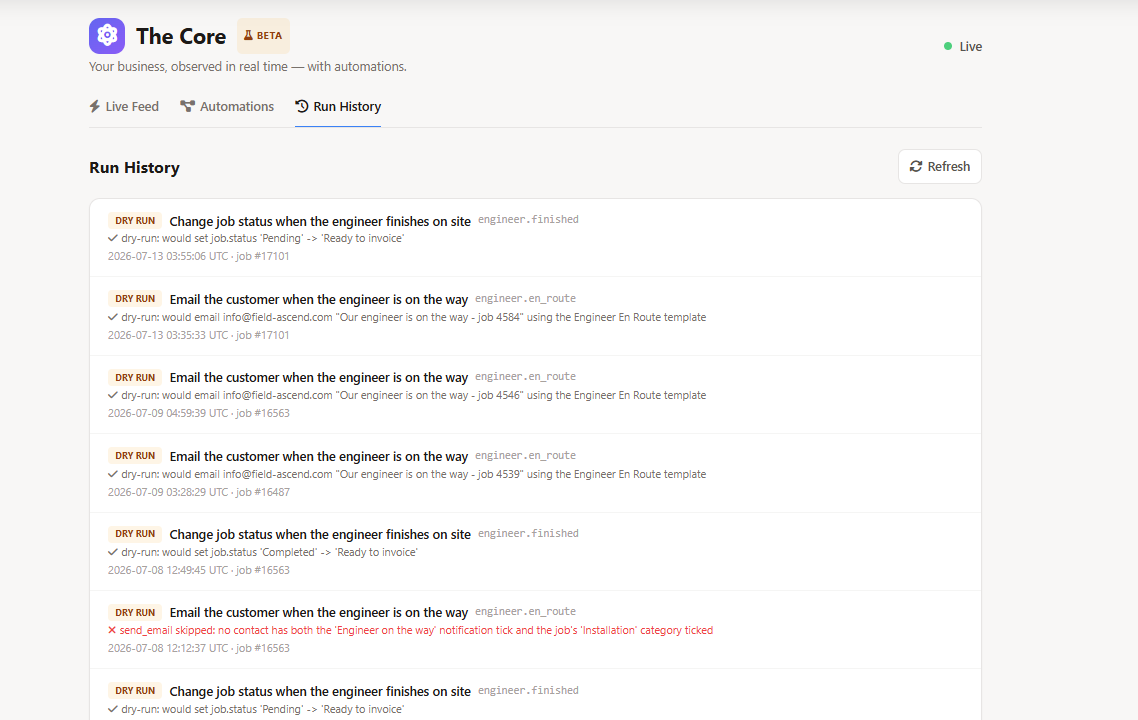Click timestamp 2026-07-09 04:59:39 UTC
This screenshot has height=720, width=1138.
168,413
